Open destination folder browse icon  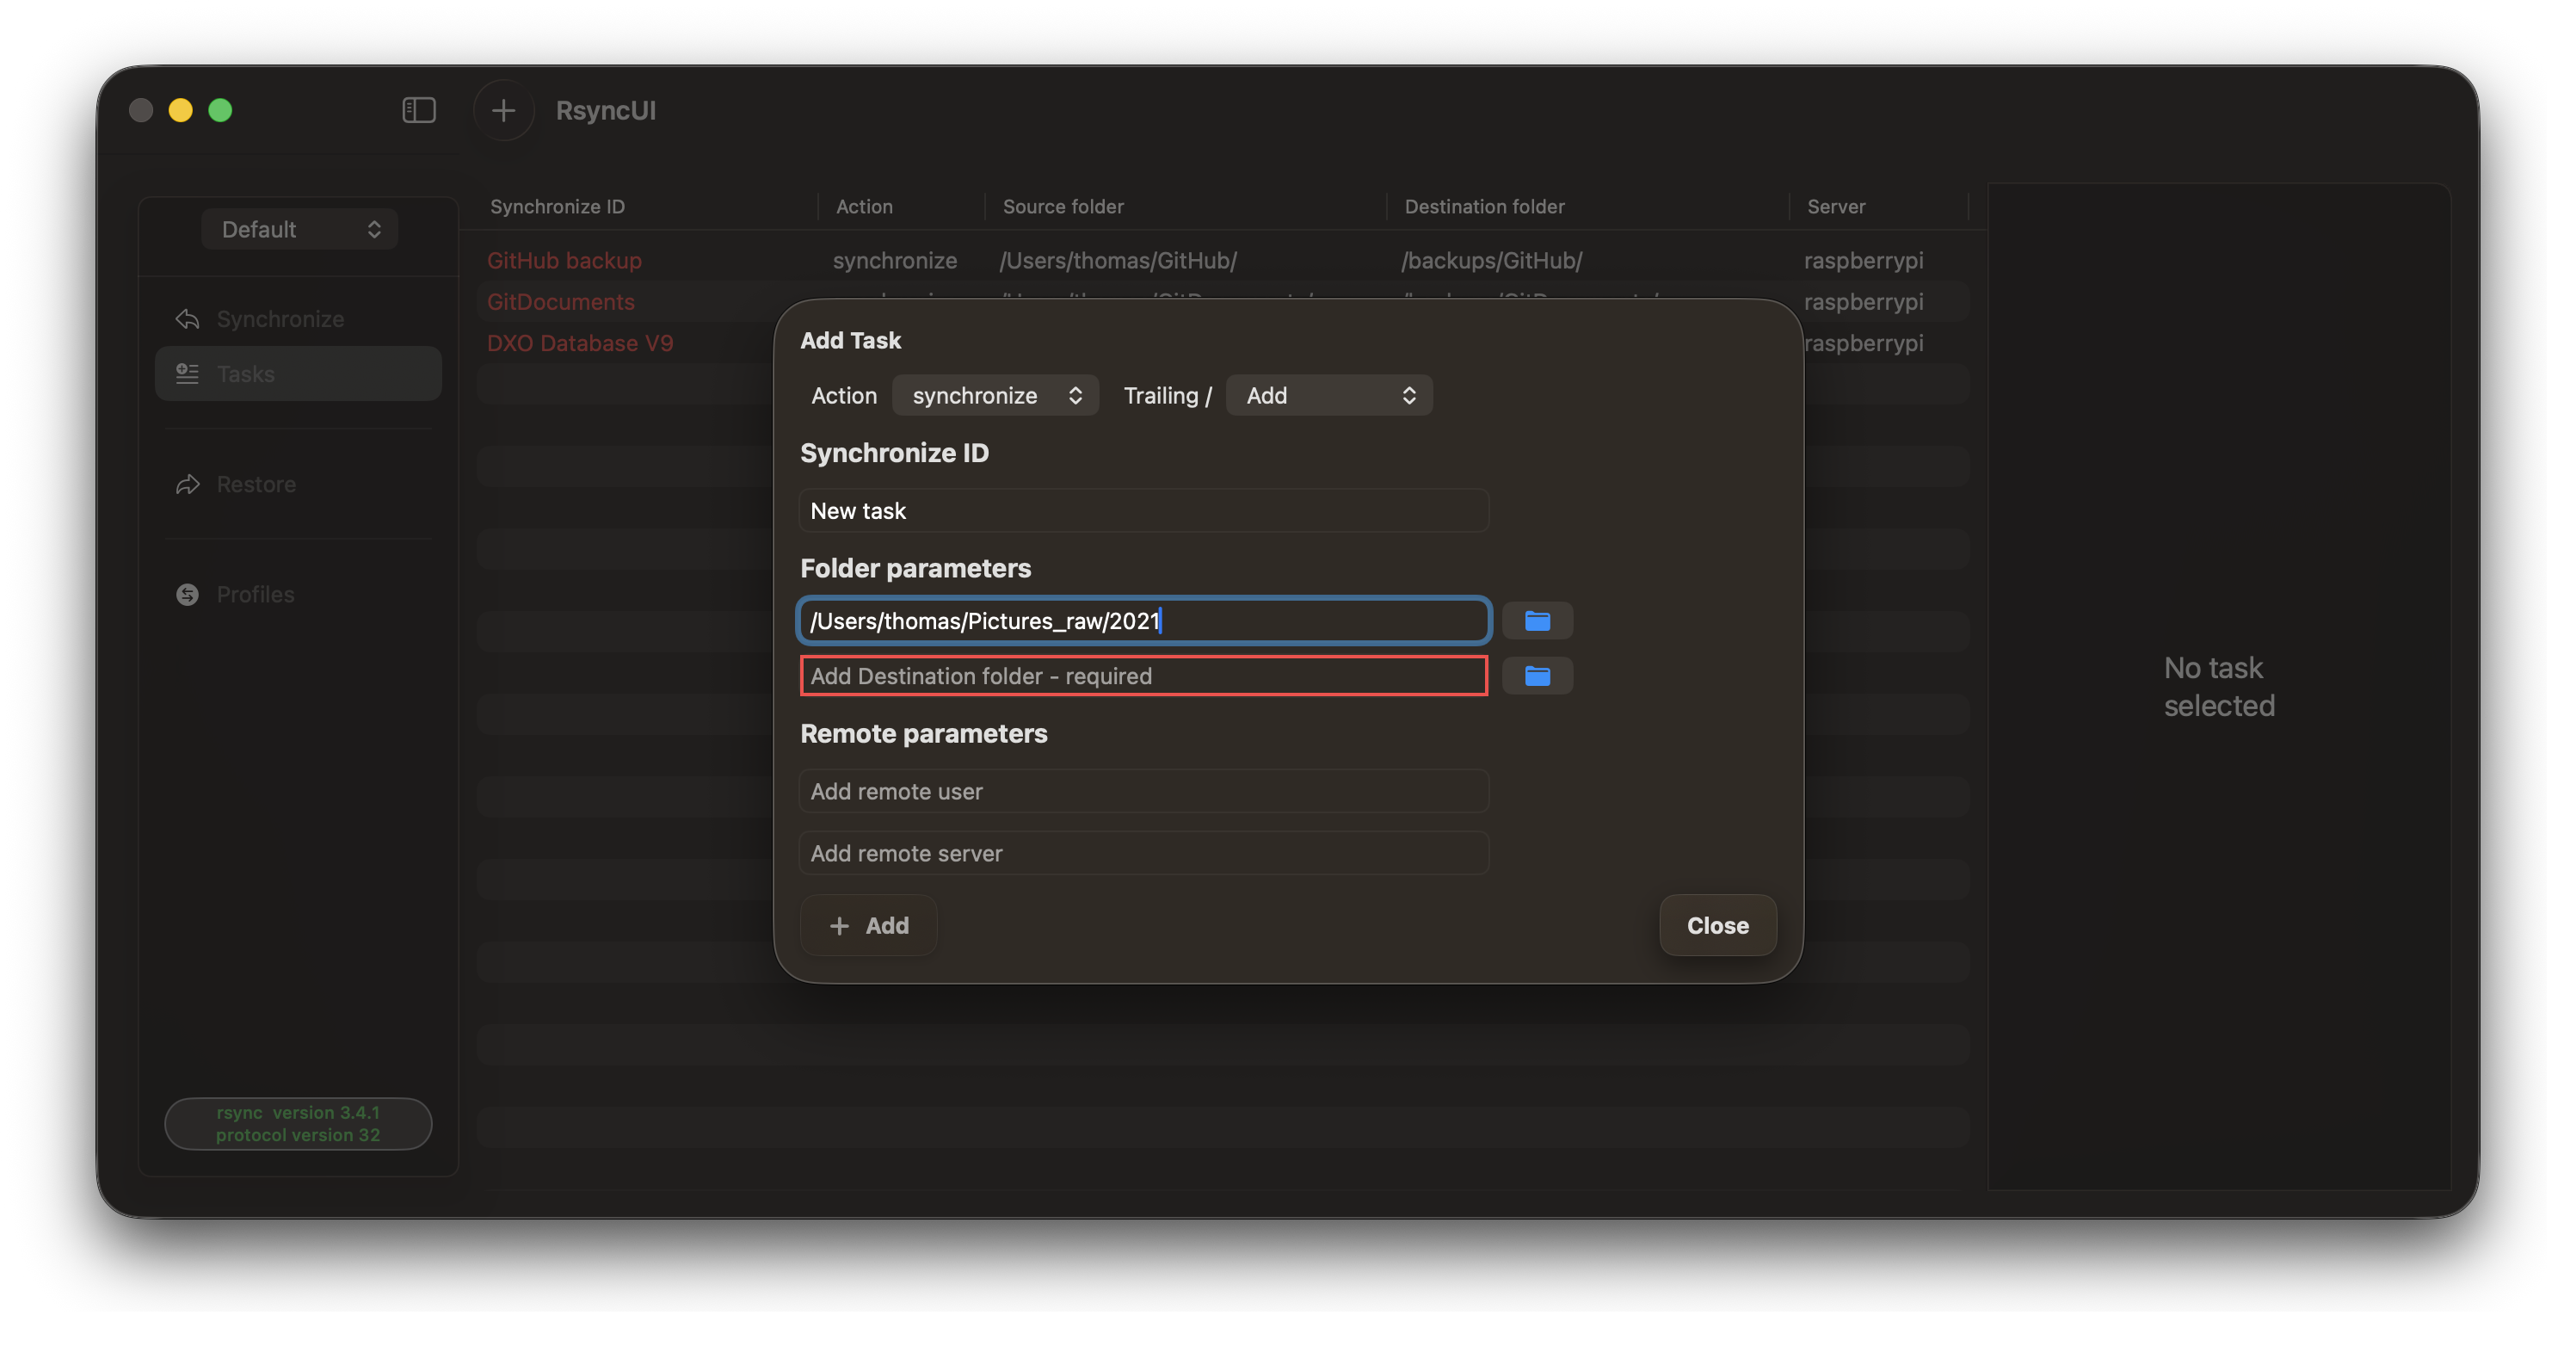1537,676
